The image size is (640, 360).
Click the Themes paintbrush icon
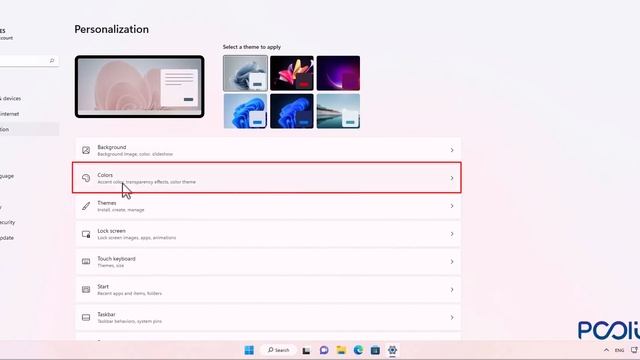[x=86, y=206]
